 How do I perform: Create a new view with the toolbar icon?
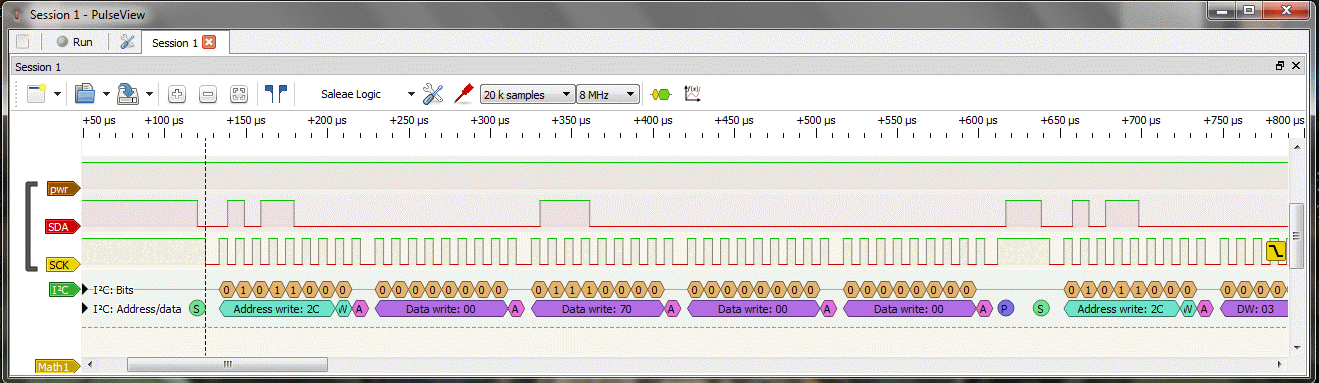click(37, 94)
